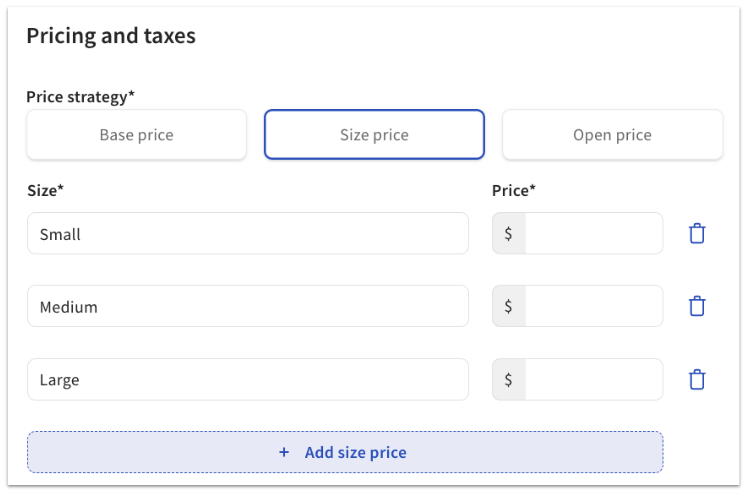Add another size price row
Viewport: 747px width, 492px height.
pos(345,452)
